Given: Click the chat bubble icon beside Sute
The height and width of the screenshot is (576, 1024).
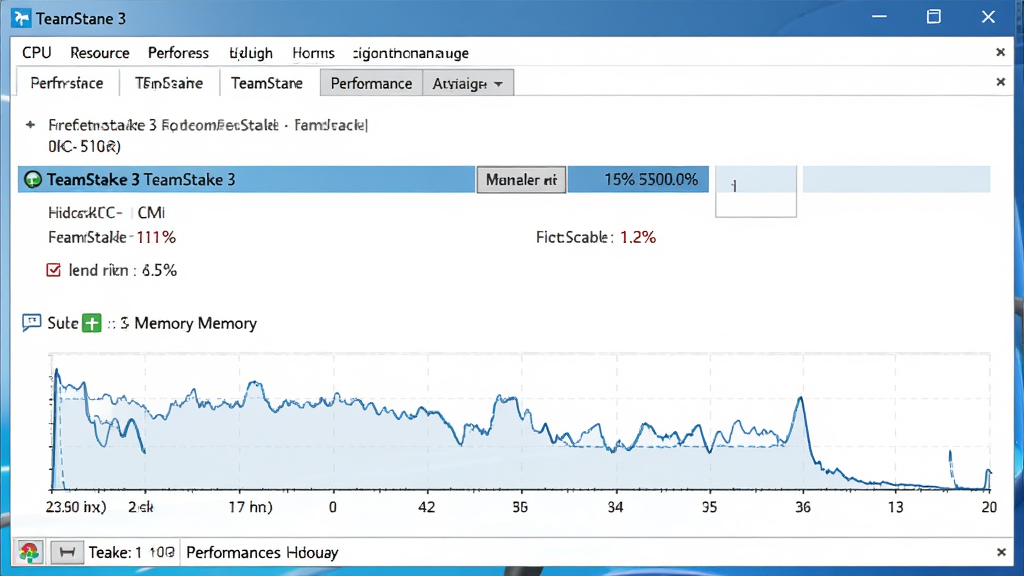Looking at the screenshot, I should click(31, 323).
